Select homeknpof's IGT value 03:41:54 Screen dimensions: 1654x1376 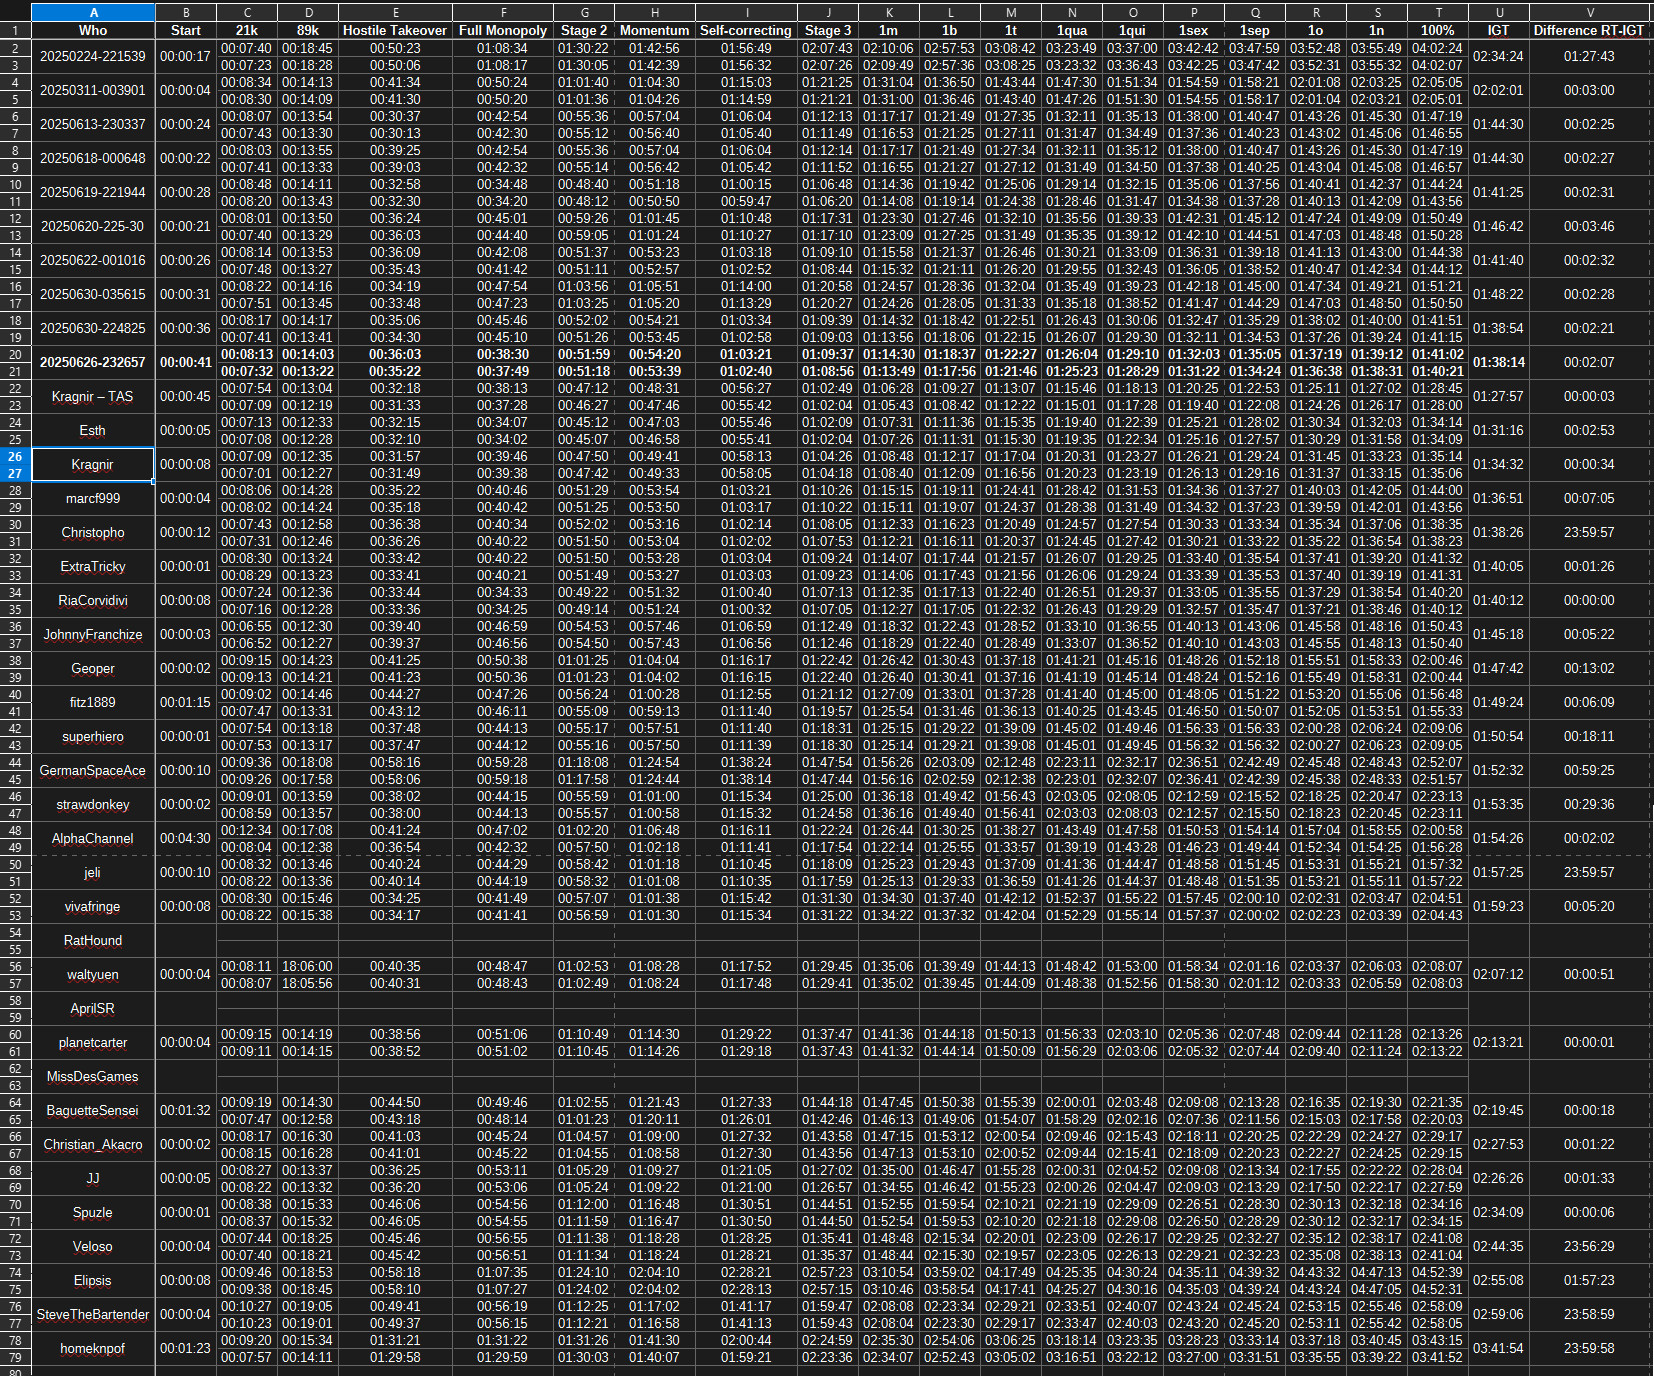(x=1498, y=1349)
